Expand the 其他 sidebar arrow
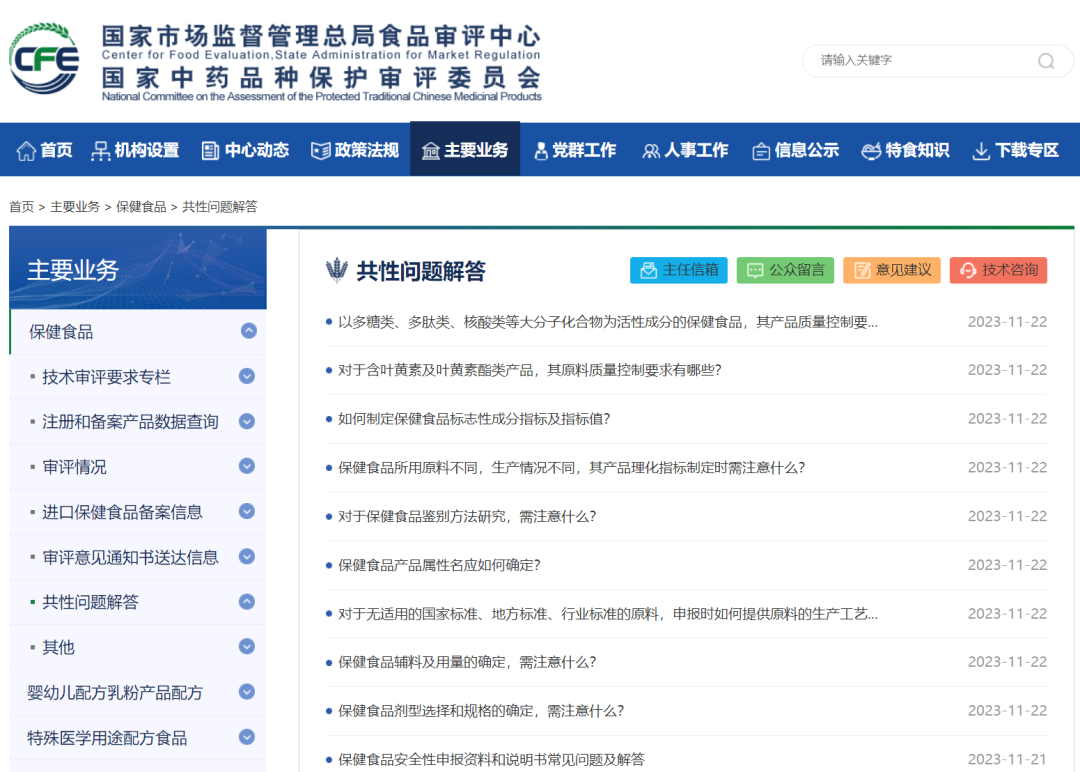This screenshot has width=1080, height=772. pos(247,647)
